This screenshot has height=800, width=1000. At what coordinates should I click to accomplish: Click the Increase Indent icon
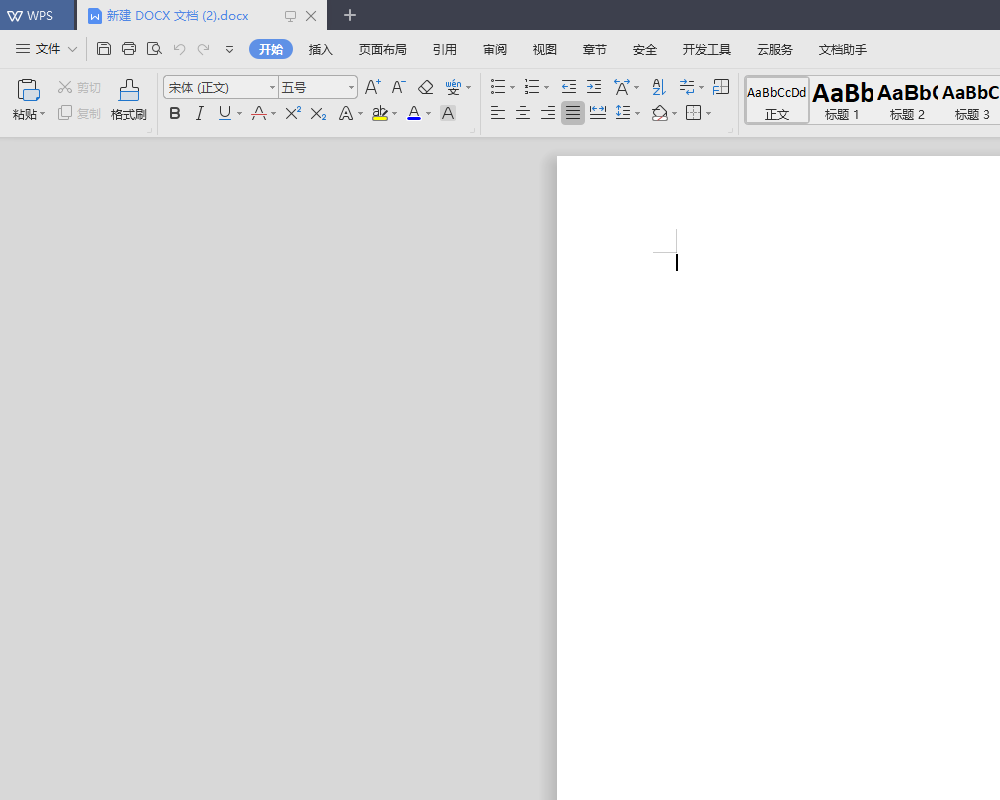pyautogui.click(x=594, y=88)
